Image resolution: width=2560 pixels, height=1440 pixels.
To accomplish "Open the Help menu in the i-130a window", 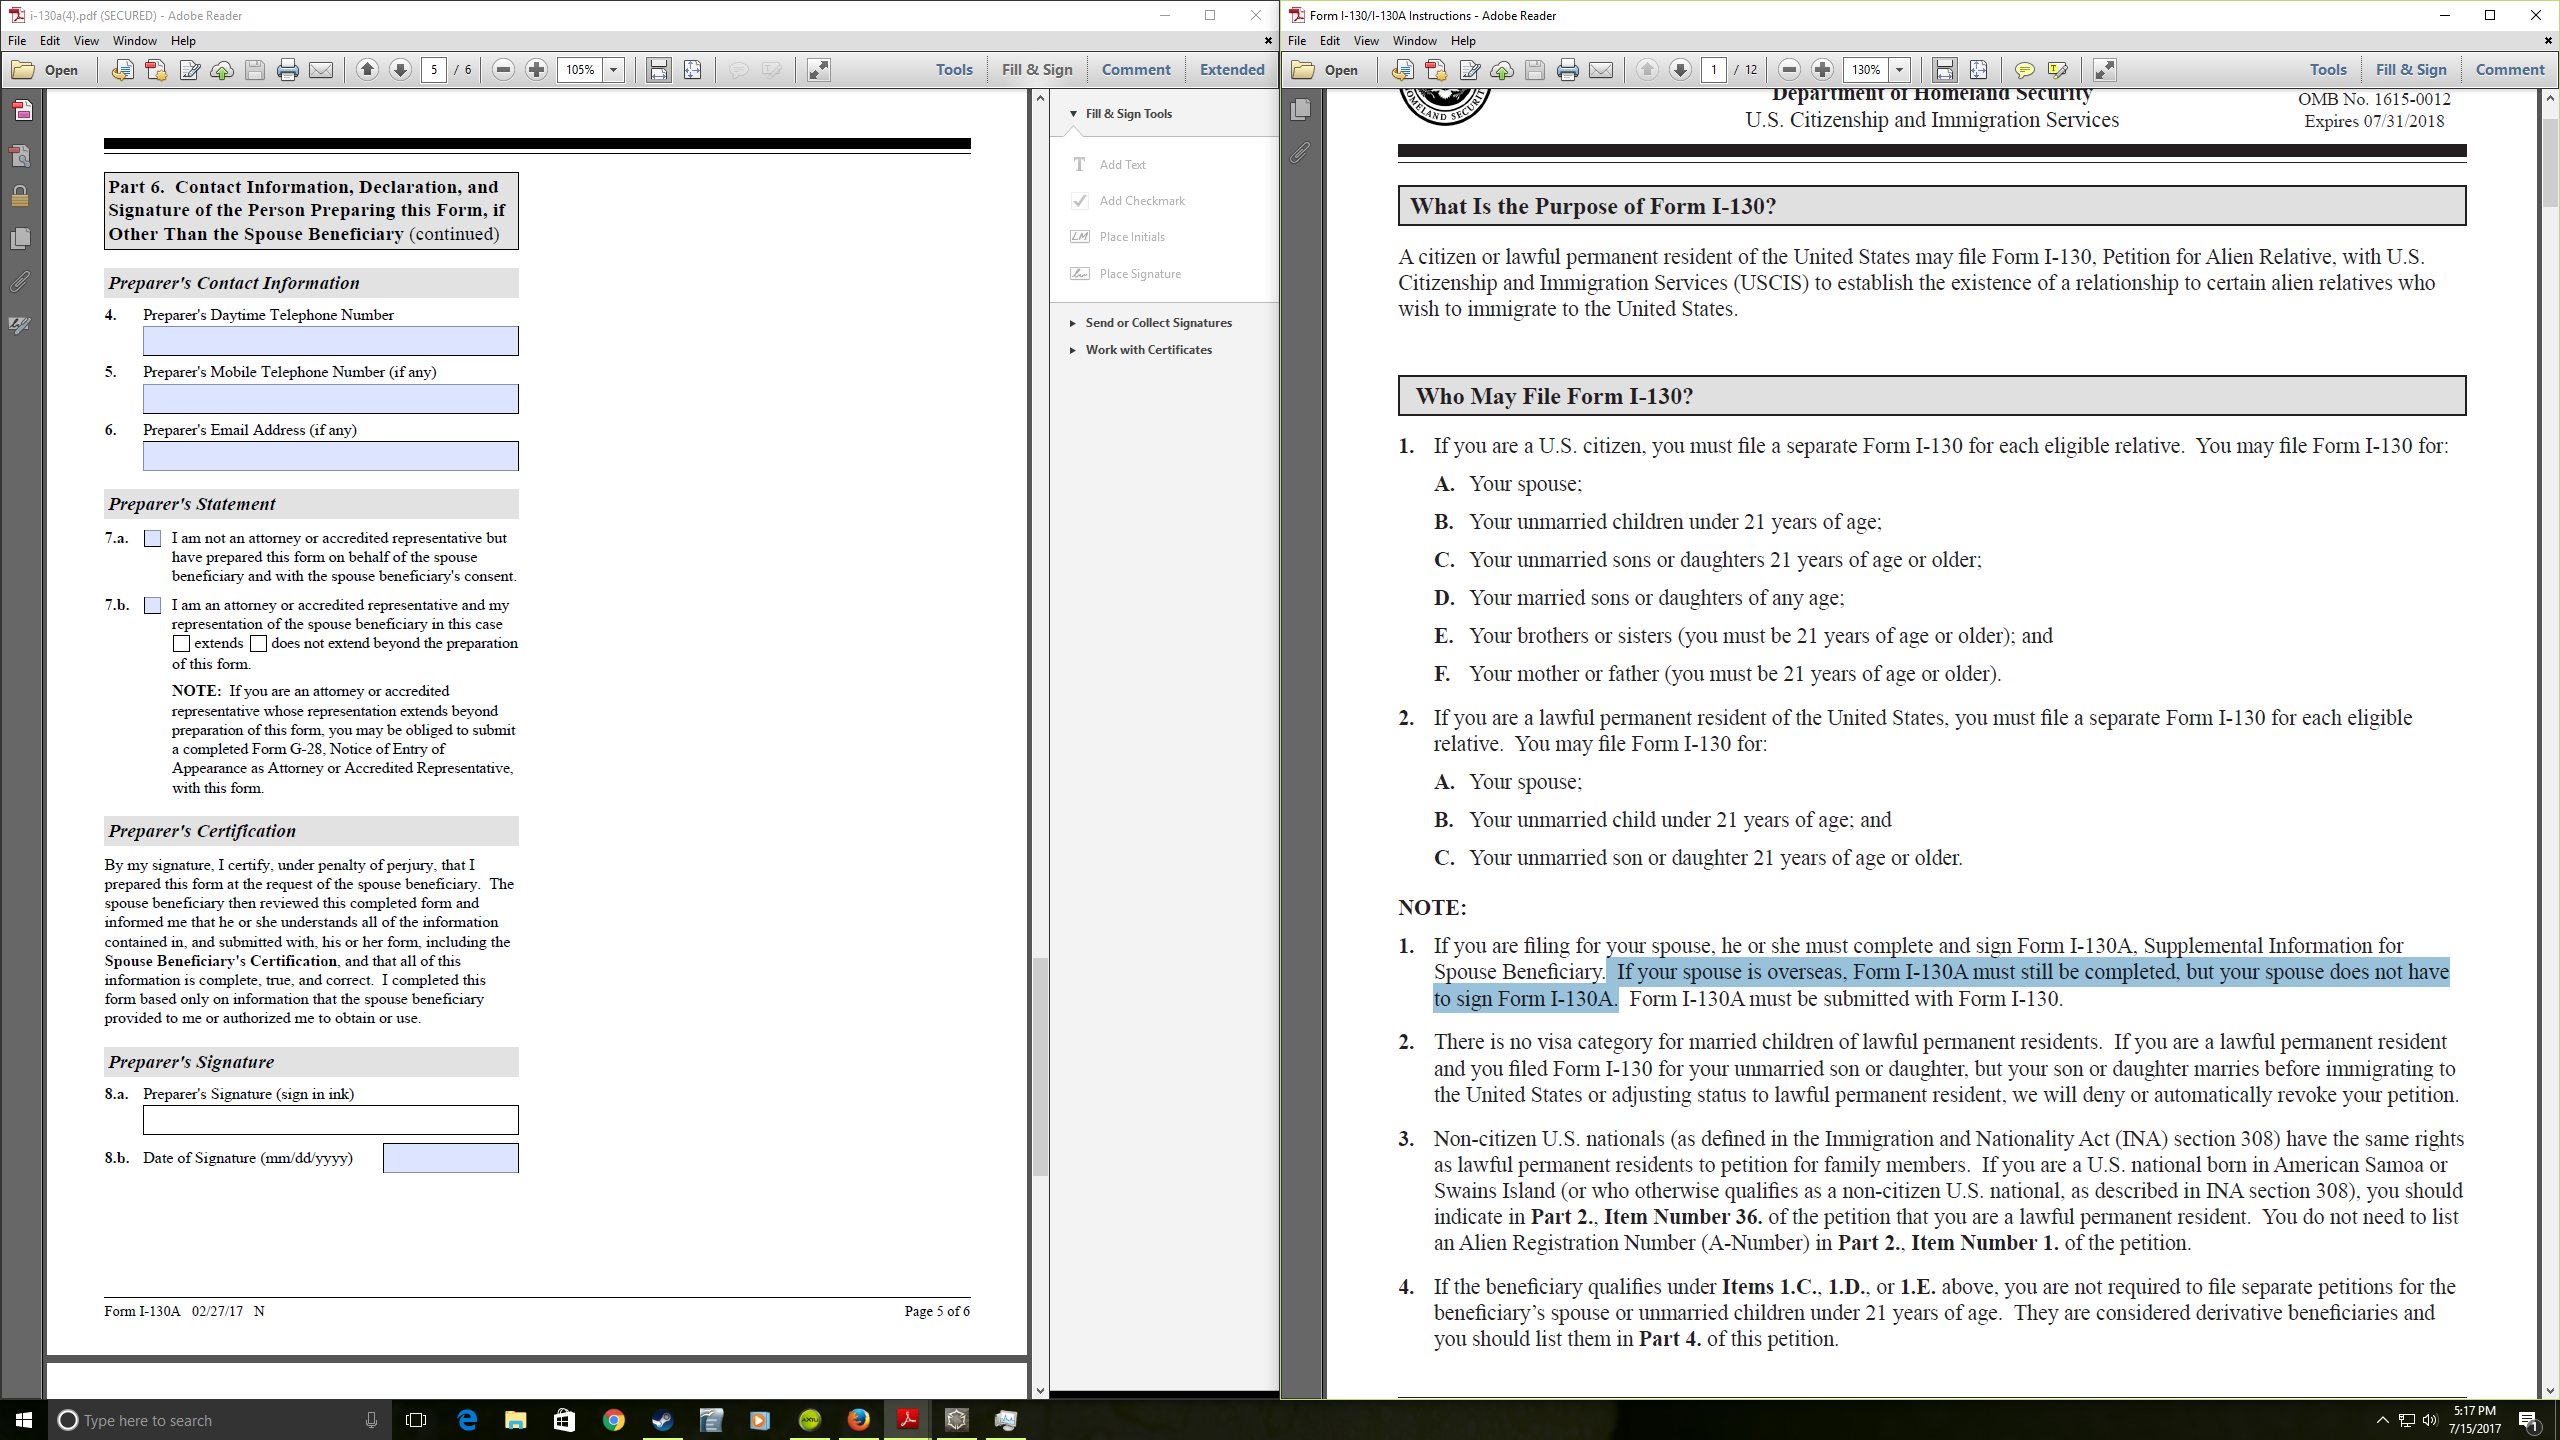I will tap(183, 41).
